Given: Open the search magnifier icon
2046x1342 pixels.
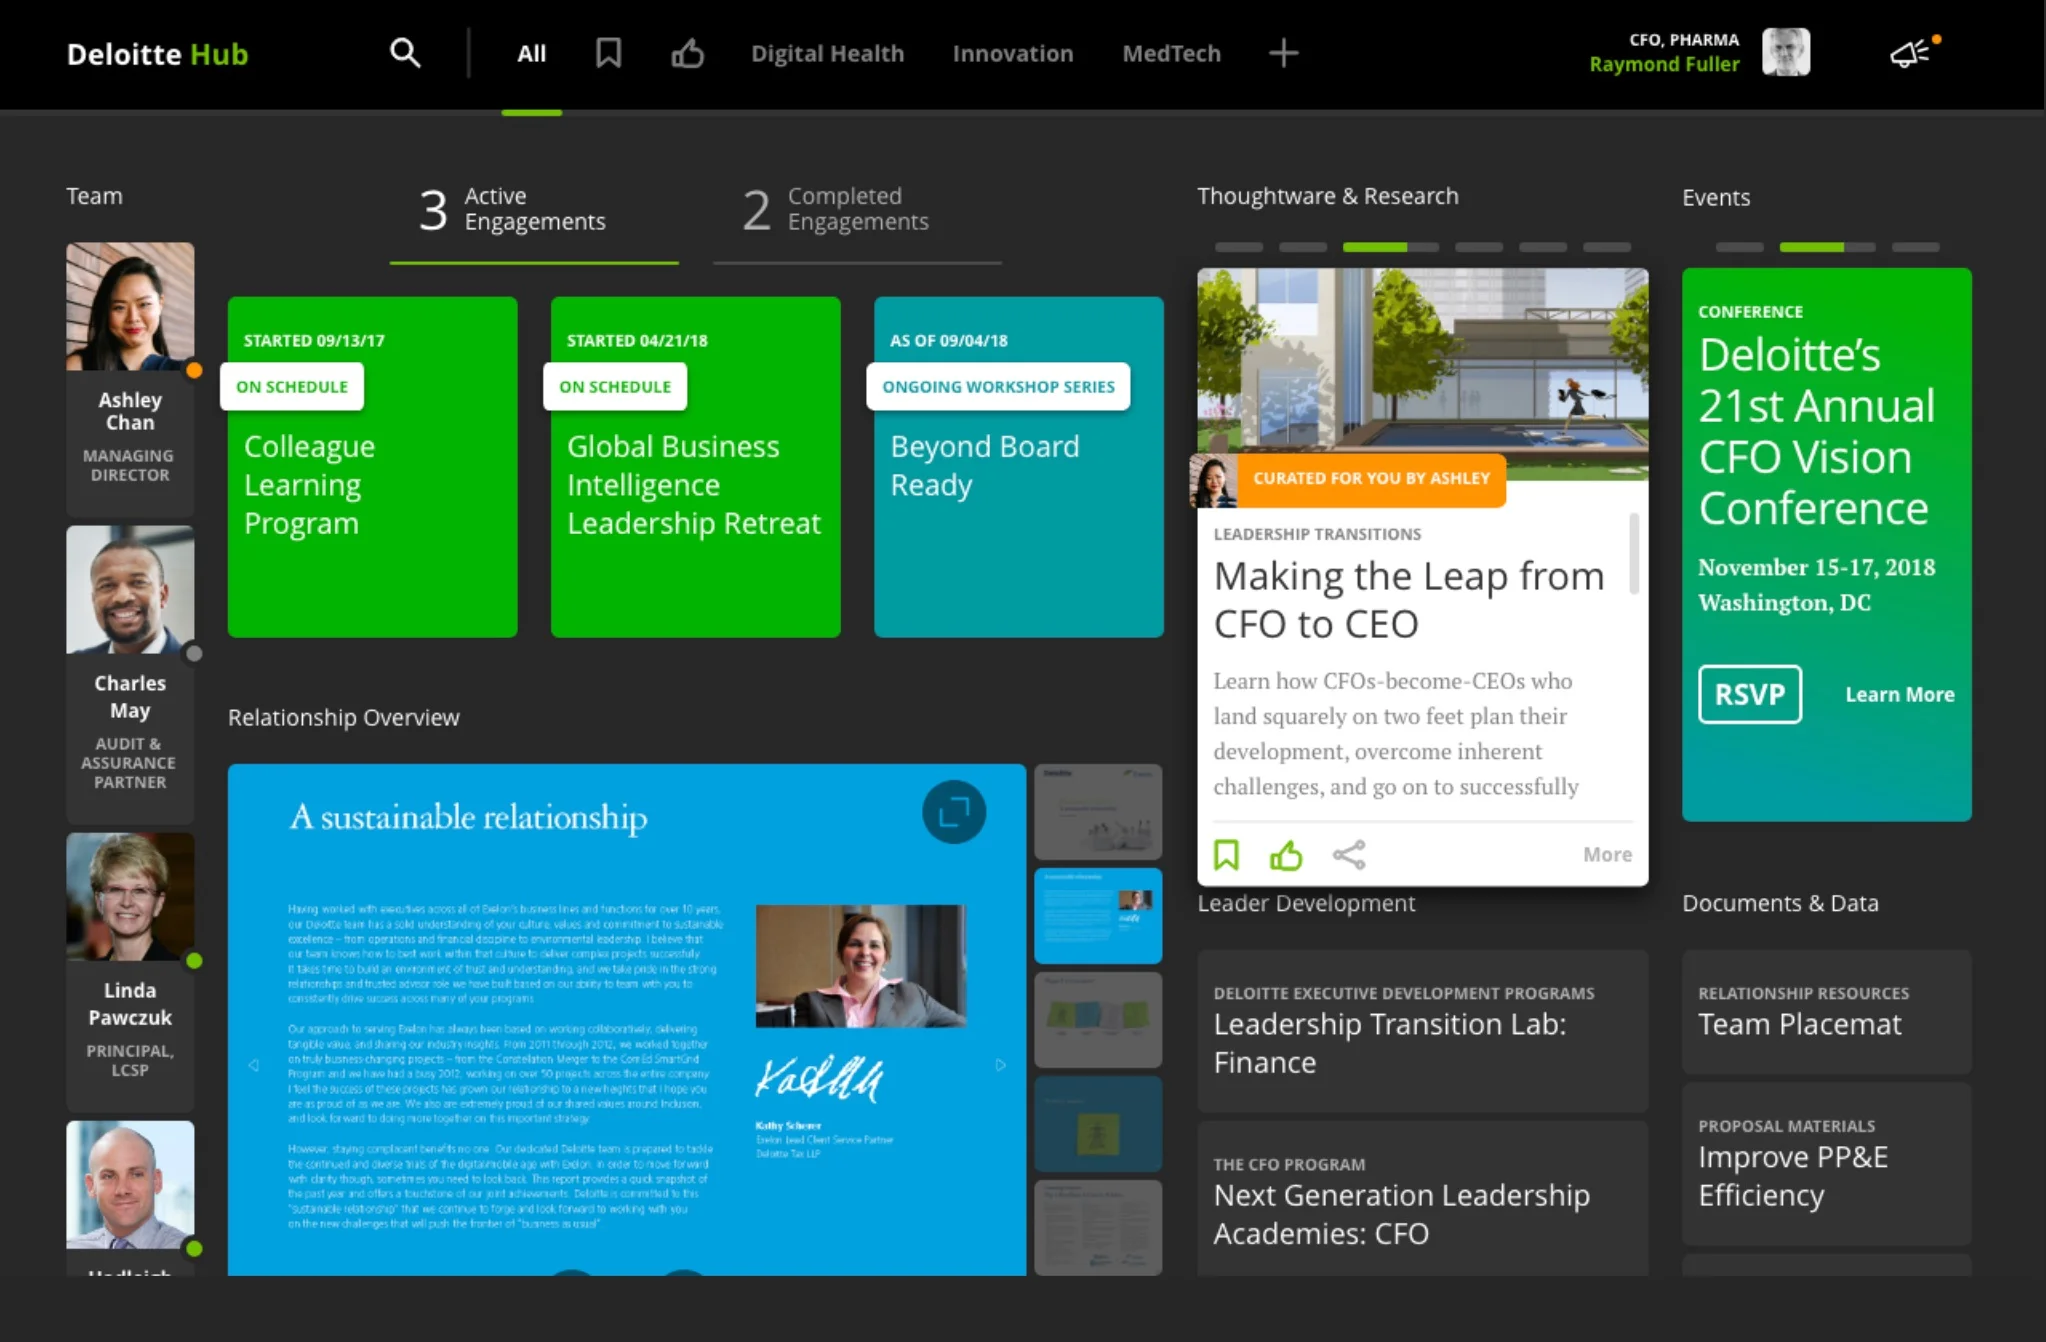Looking at the screenshot, I should pos(404,53).
